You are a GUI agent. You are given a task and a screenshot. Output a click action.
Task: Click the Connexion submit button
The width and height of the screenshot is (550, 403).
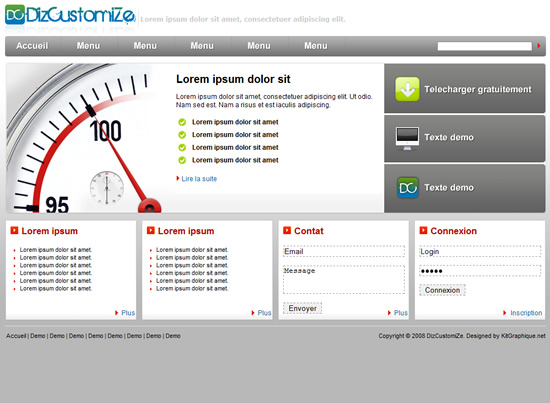(442, 290)
